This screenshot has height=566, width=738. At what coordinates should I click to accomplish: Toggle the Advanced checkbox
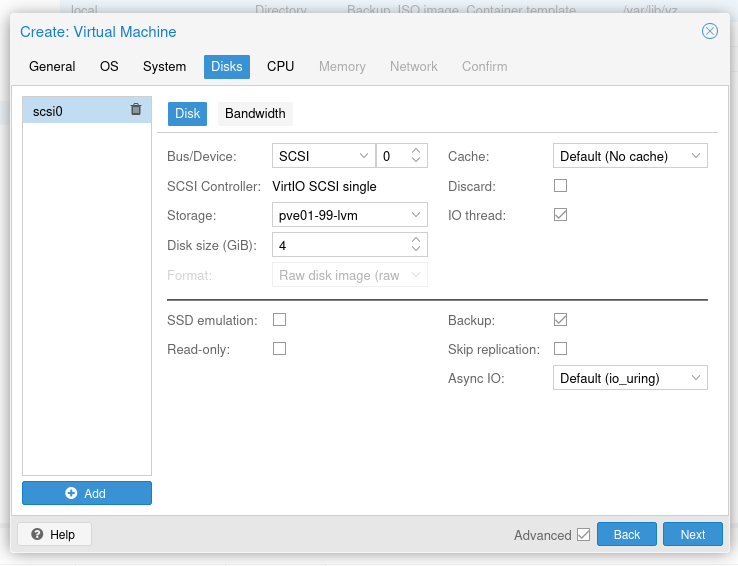point(583,534)
